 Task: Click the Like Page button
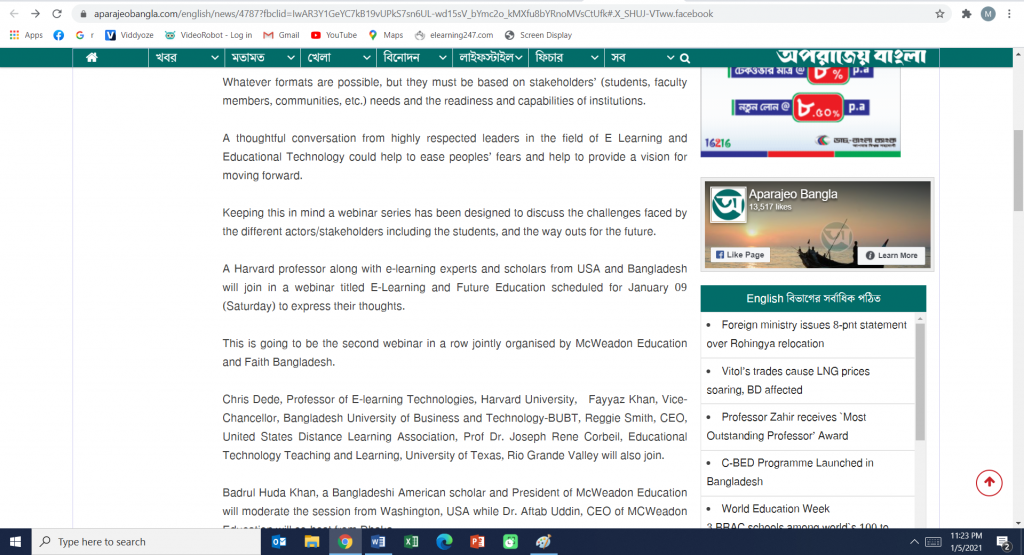[740, 255]
